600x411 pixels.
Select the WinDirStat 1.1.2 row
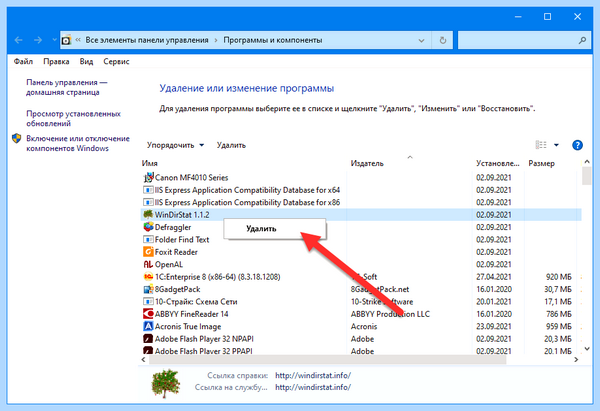(361, 215)
